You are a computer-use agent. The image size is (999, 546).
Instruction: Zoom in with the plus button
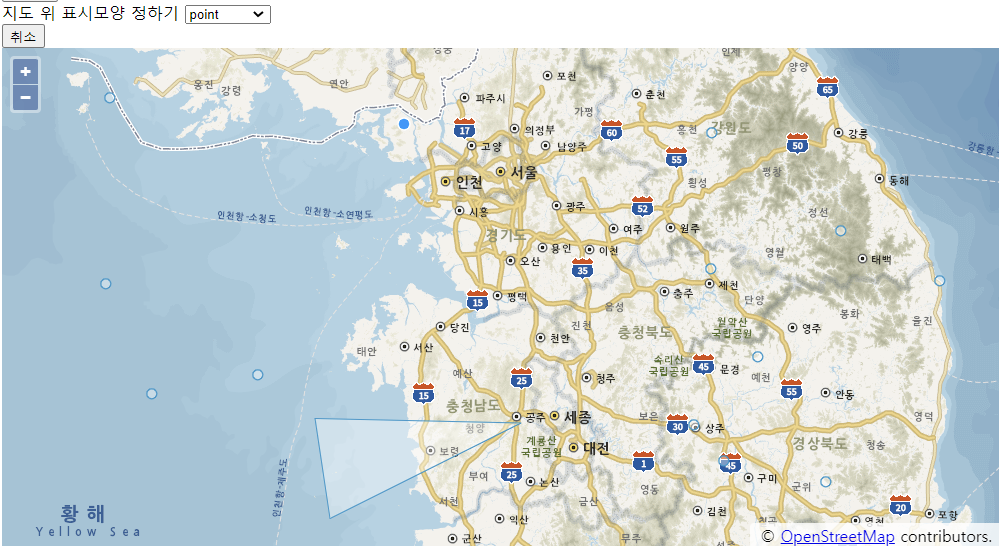click(25, 71)
